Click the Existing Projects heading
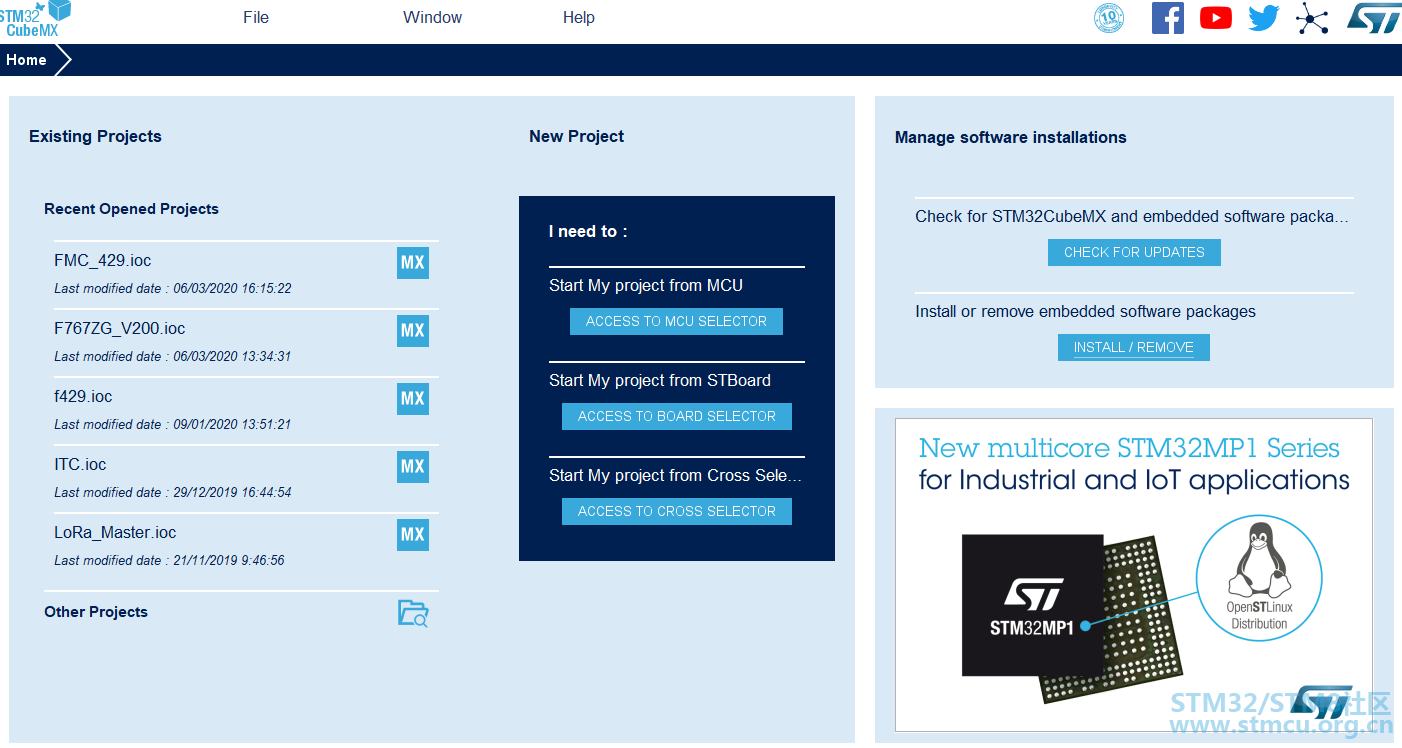 (95, 136)
